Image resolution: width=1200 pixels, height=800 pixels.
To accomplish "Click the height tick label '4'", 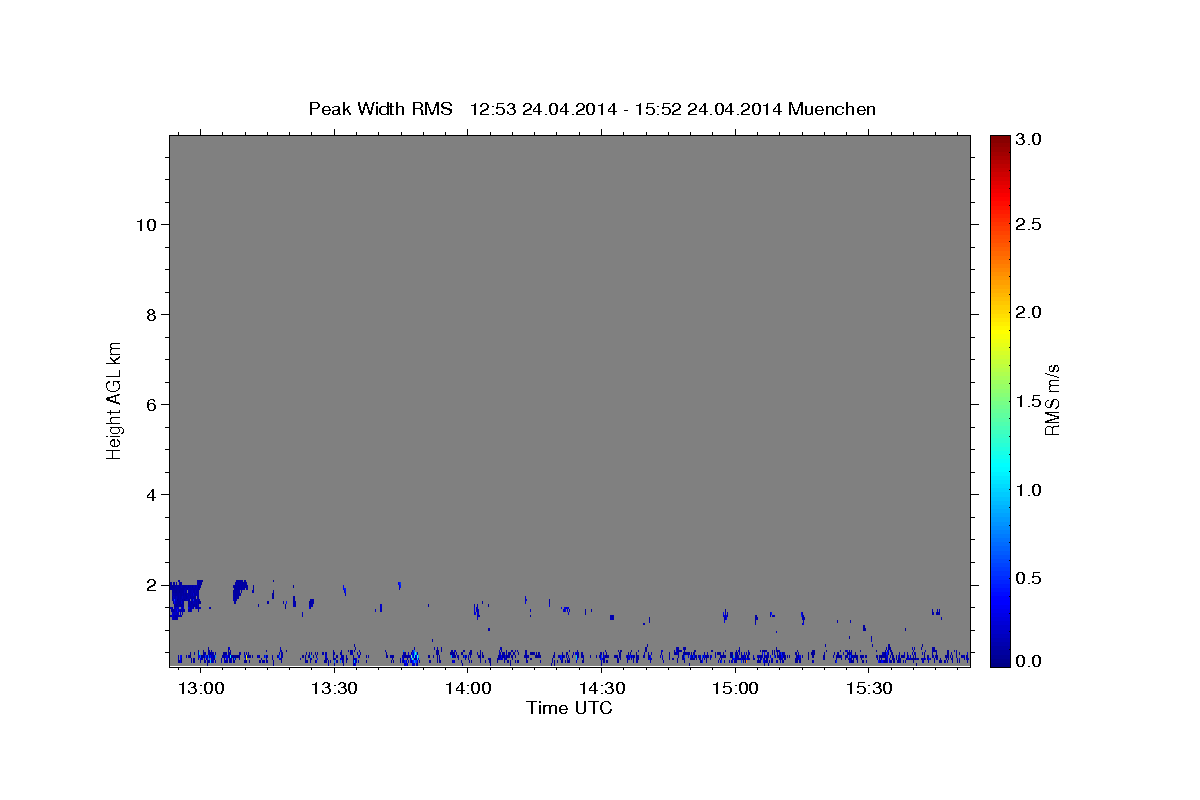I will coord(149,495).
